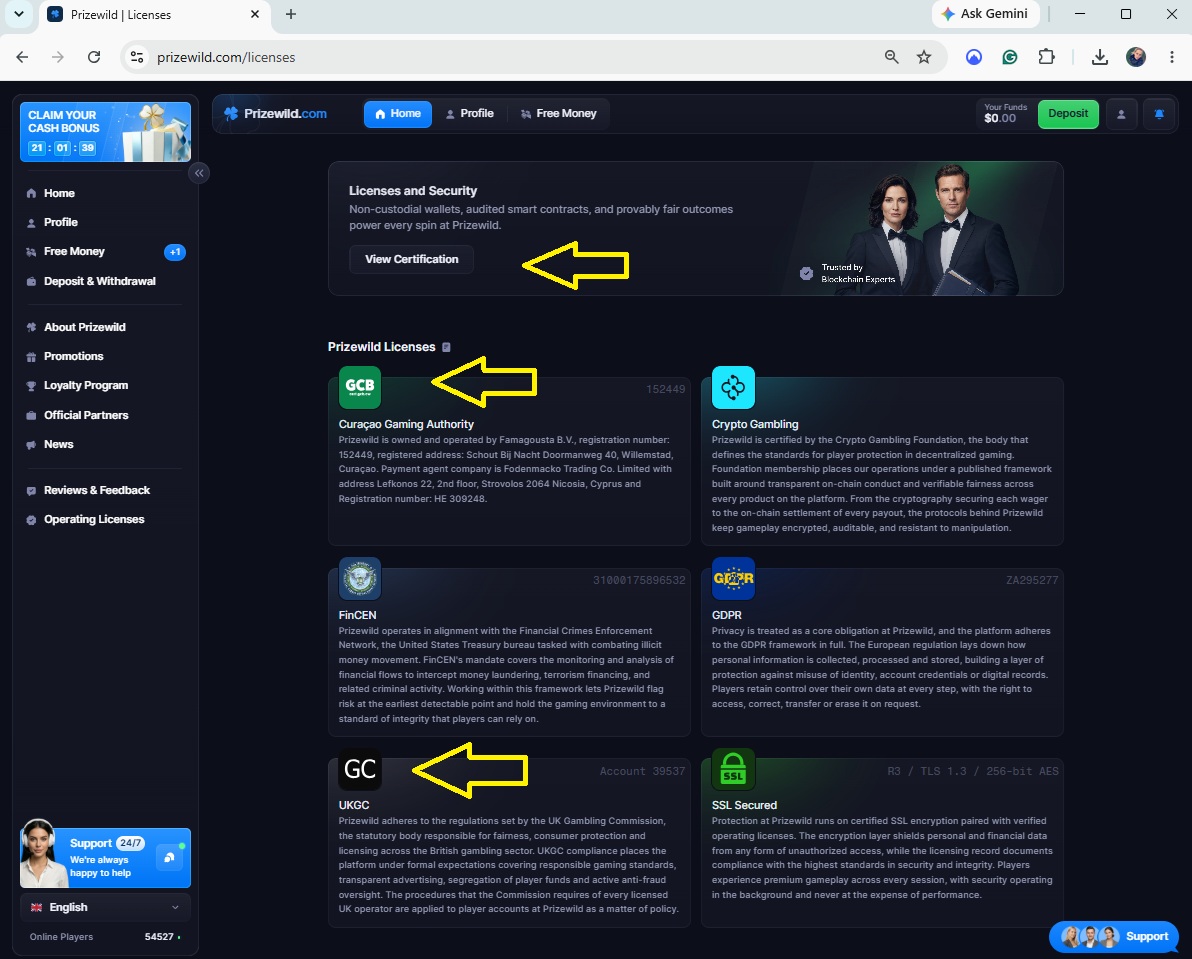Open Deposit & Withdrawal in the sidebar
This screenshot has width=1192, height=959.
click(105, 281)
